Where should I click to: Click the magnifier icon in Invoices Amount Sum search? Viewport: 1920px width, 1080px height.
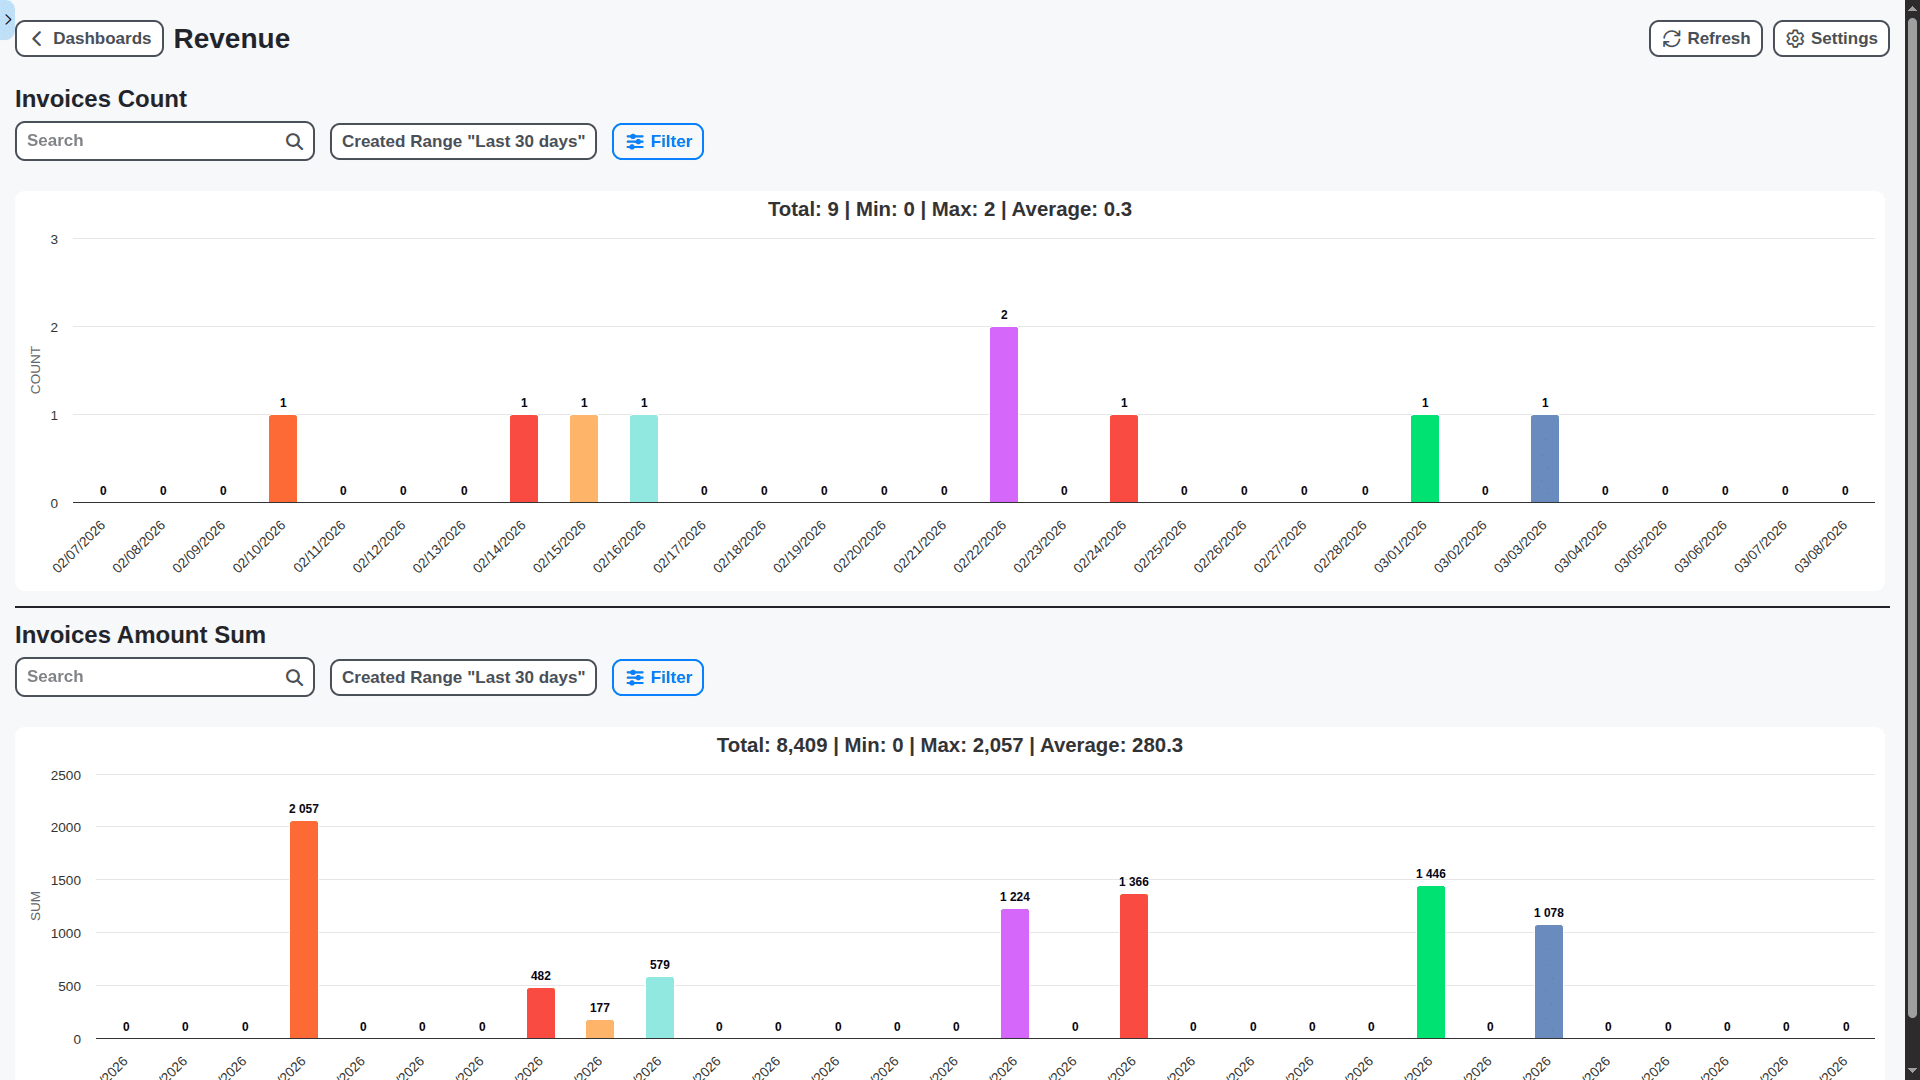pos(294,676)
